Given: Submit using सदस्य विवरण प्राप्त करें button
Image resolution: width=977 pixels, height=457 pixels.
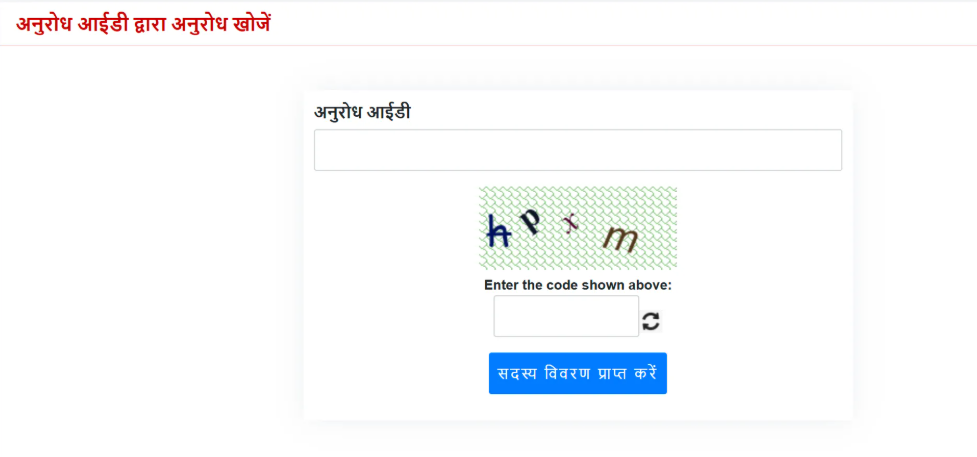Looking at the screenshot, I should pos(578,373).
